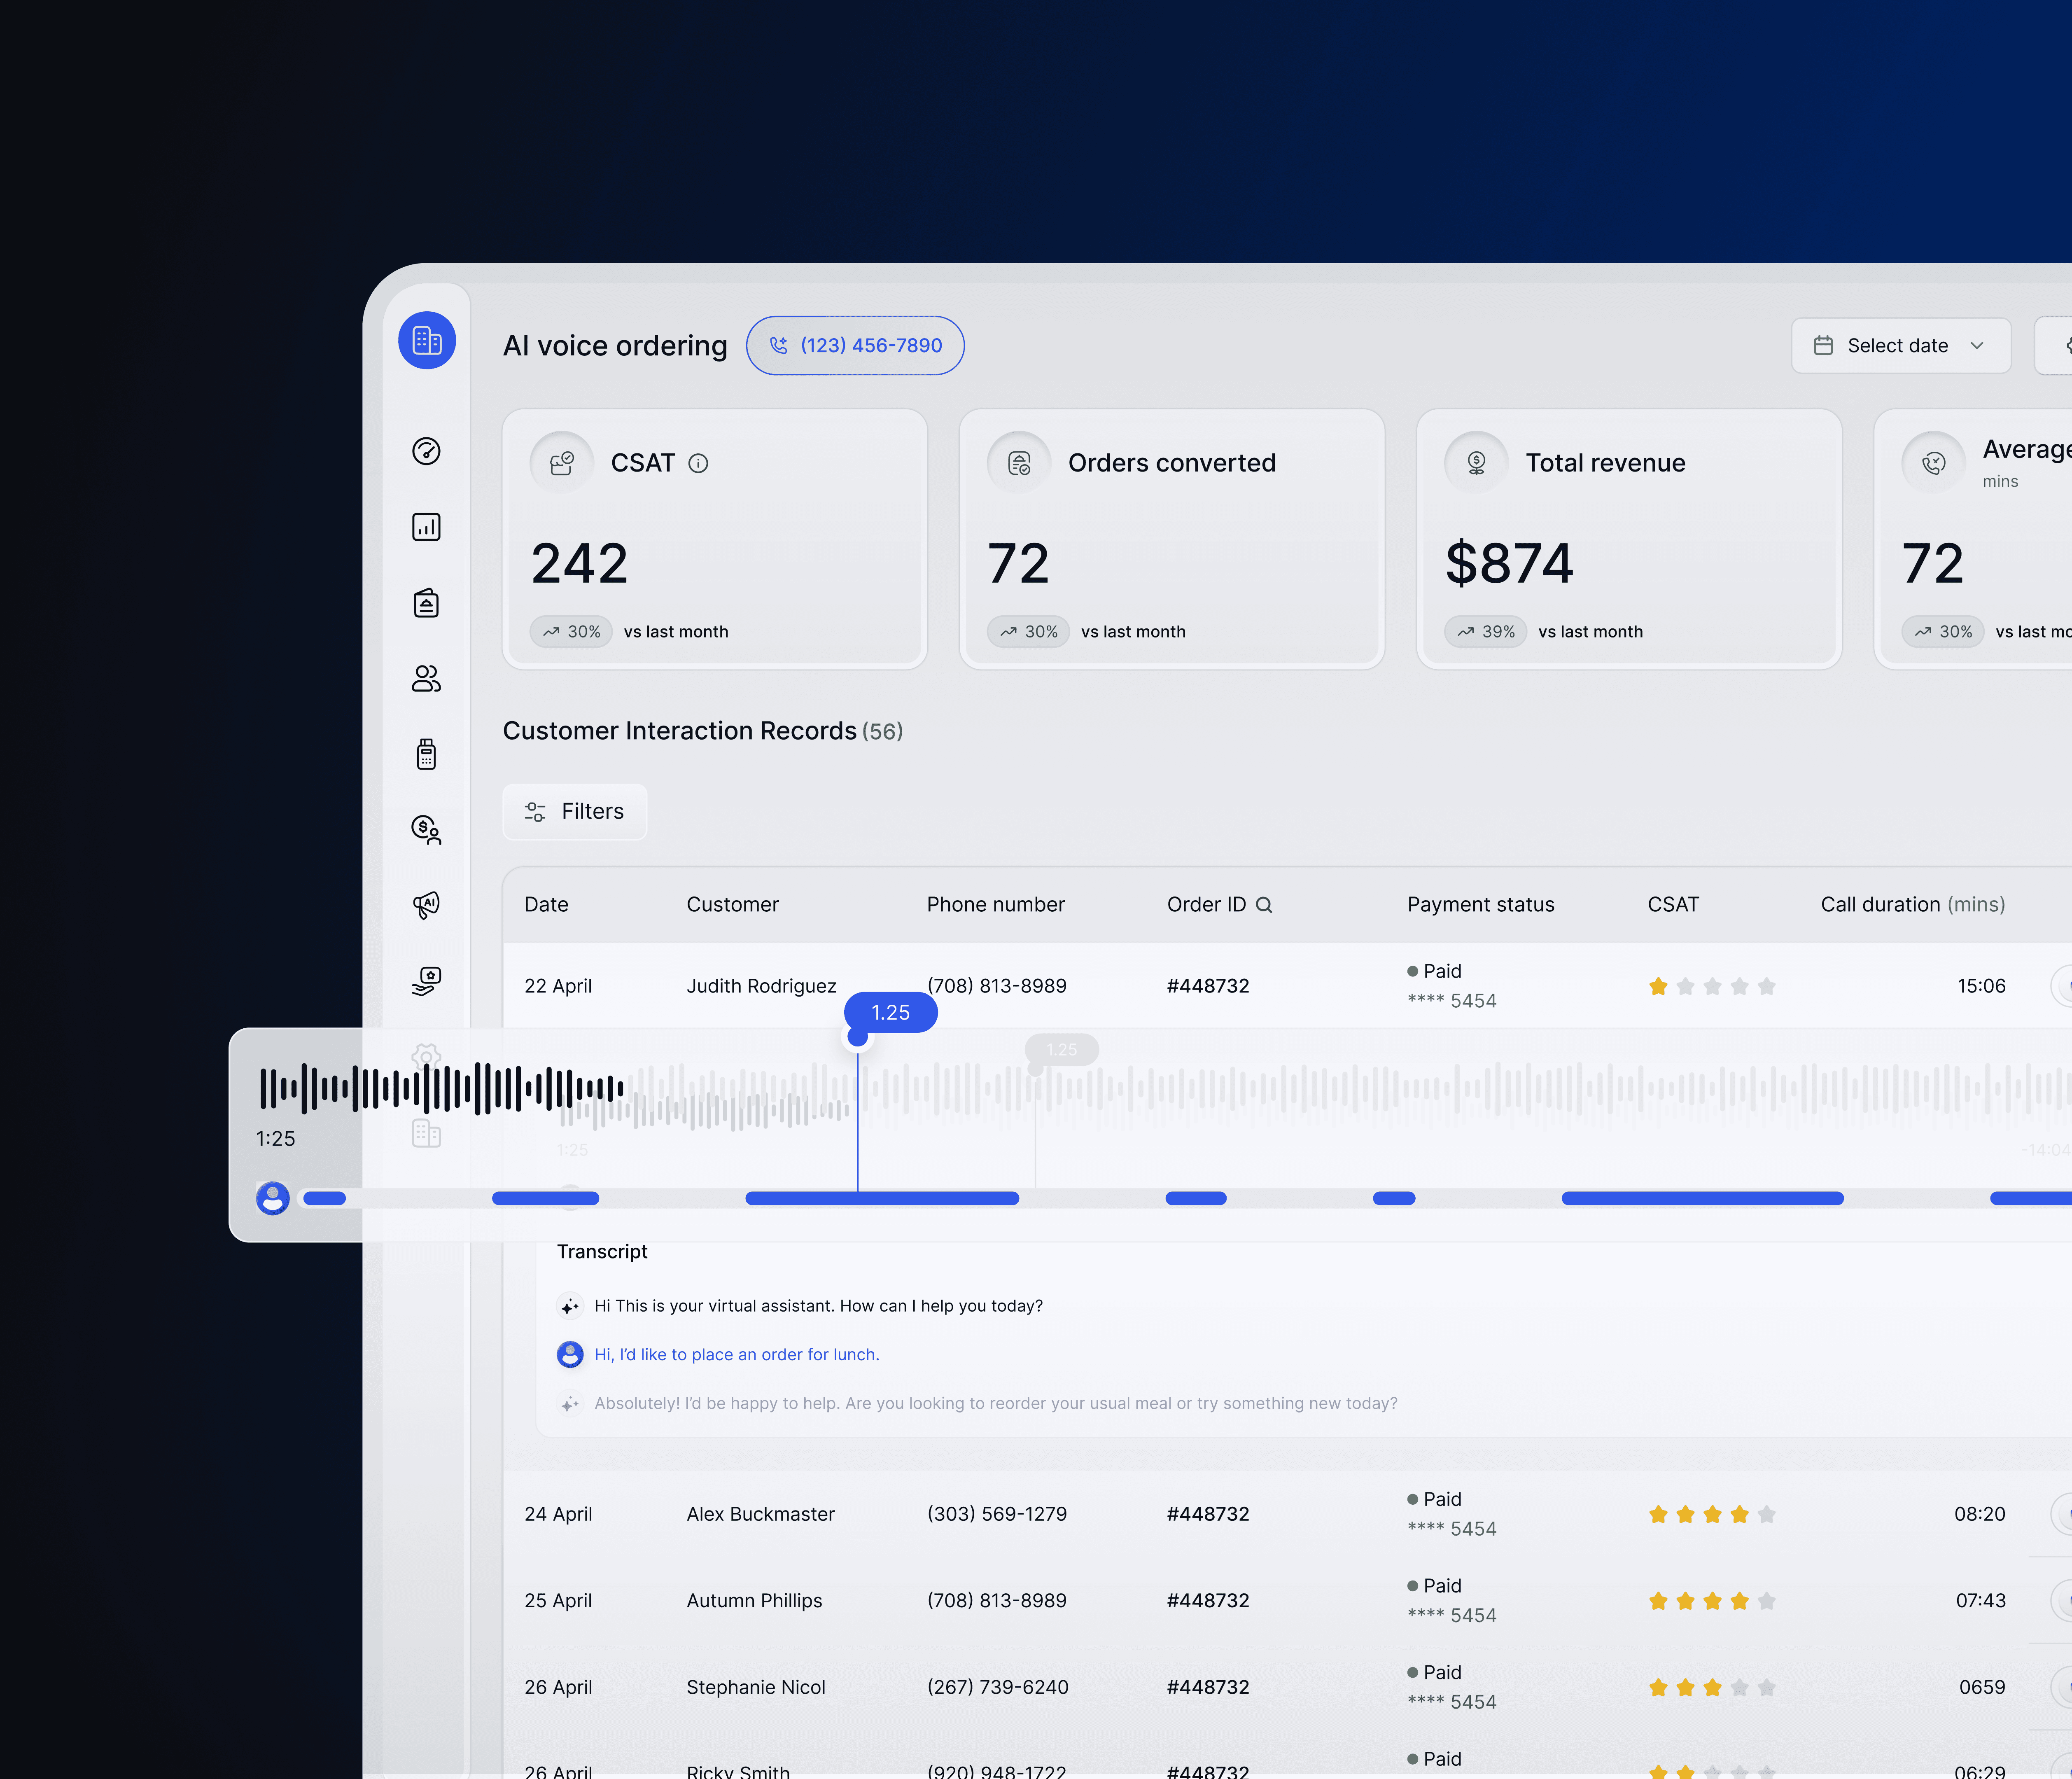Click the fourth star in Stephanie Nicol's row
The height and width of the screenshot is (1779, 2072).
(1740, 1688)
